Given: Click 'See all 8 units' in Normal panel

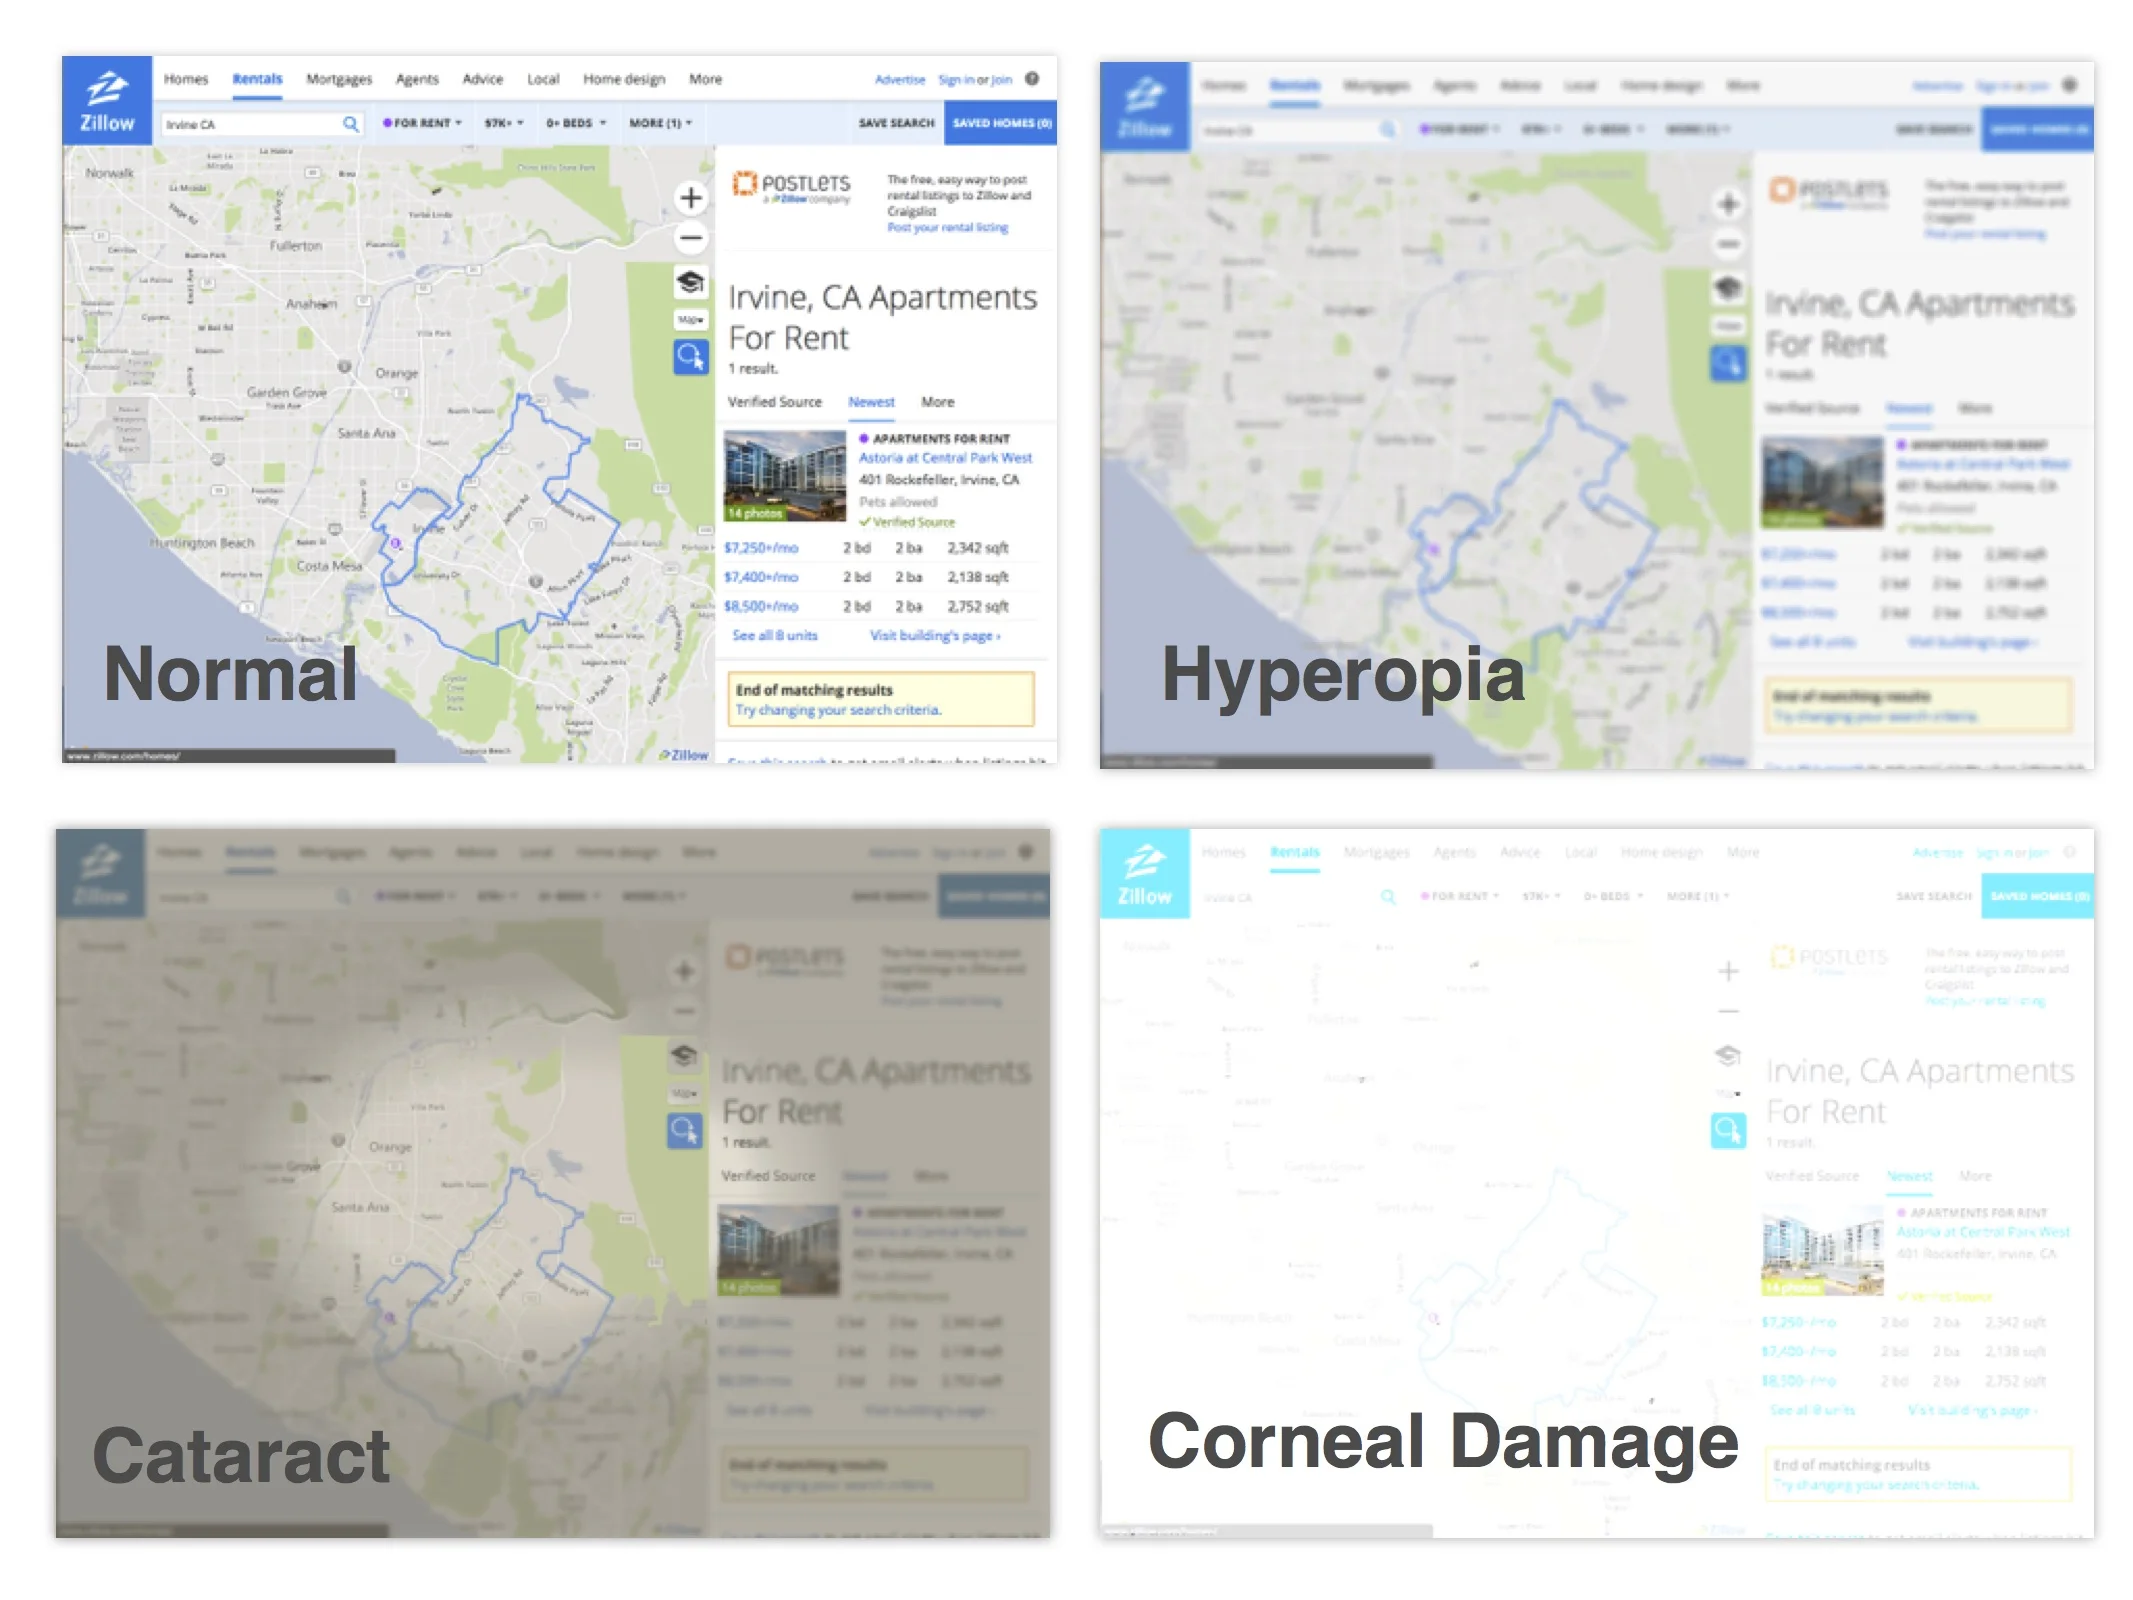Looking at the screenshot, I should [x=774, y=635].
